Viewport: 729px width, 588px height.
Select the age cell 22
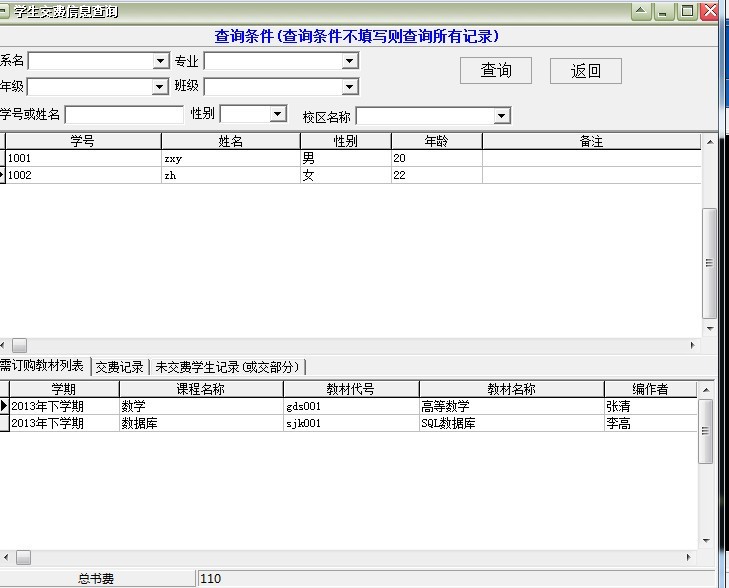[437, 175]
